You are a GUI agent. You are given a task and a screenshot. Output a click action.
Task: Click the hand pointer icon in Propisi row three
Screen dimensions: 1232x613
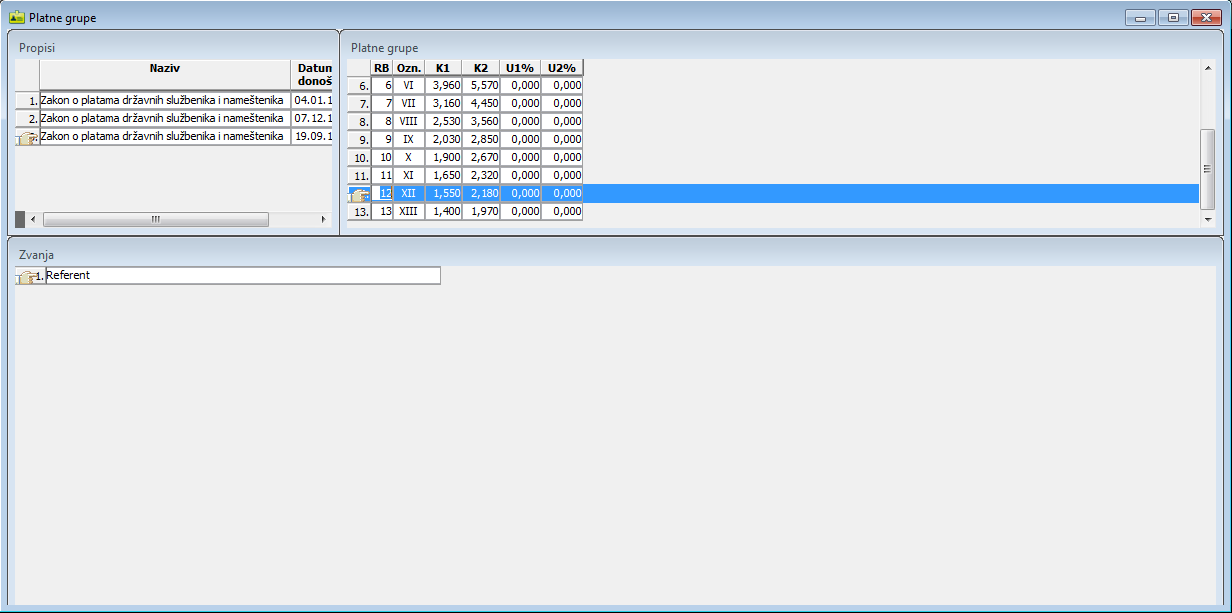click(x=27, y=138)
